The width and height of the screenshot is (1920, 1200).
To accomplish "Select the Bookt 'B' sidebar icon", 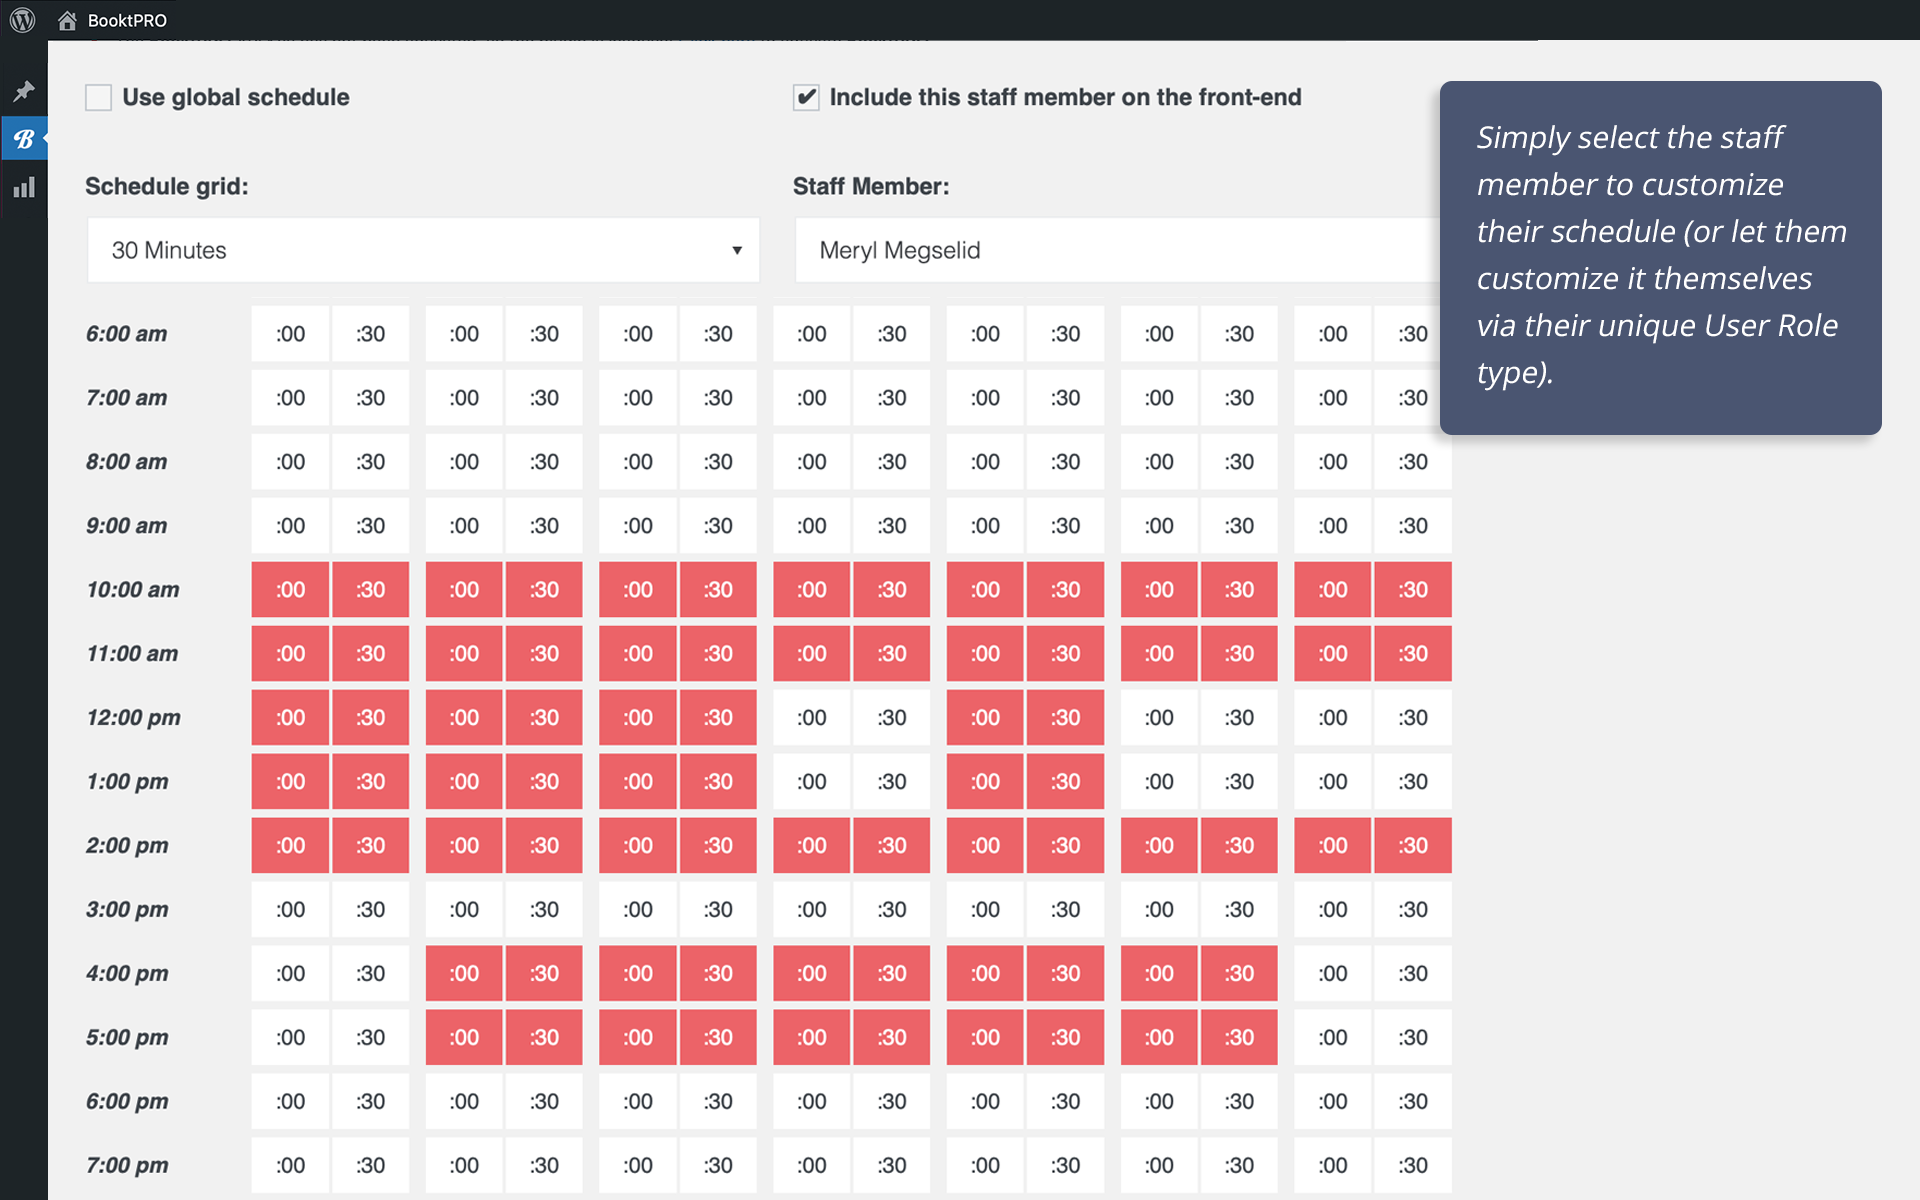I will (x=24, y=139).
